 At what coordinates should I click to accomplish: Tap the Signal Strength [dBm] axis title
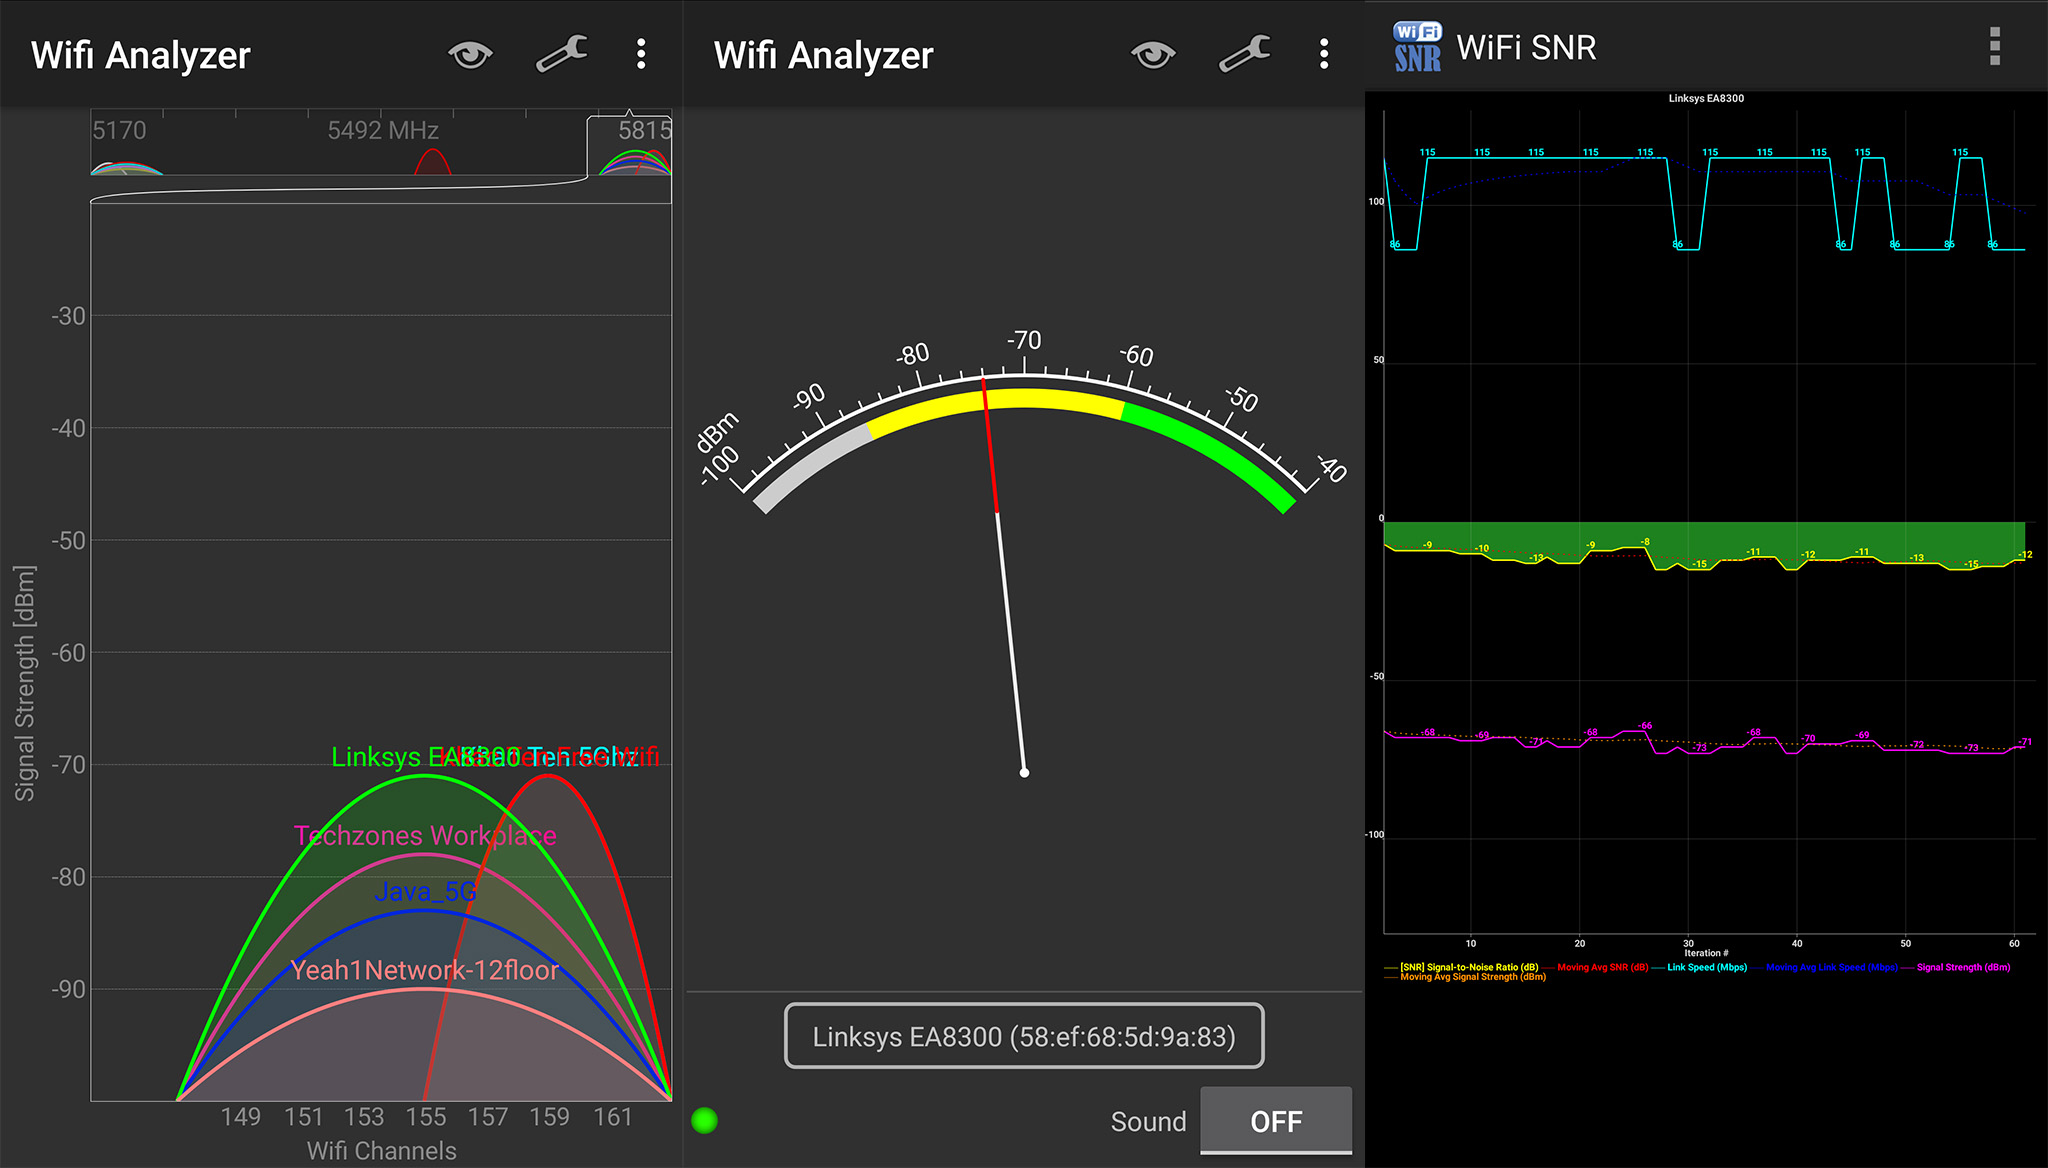point(25,683)
